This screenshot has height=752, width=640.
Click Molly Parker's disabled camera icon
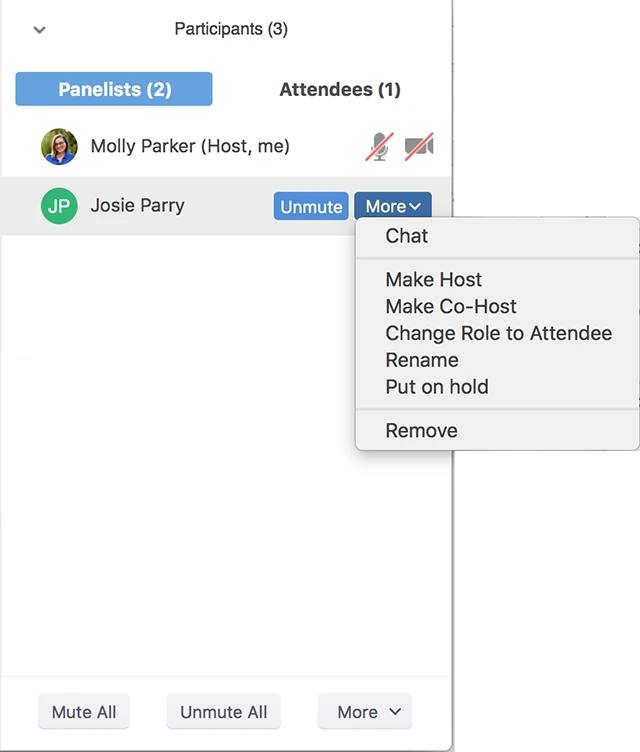(419, 147)
